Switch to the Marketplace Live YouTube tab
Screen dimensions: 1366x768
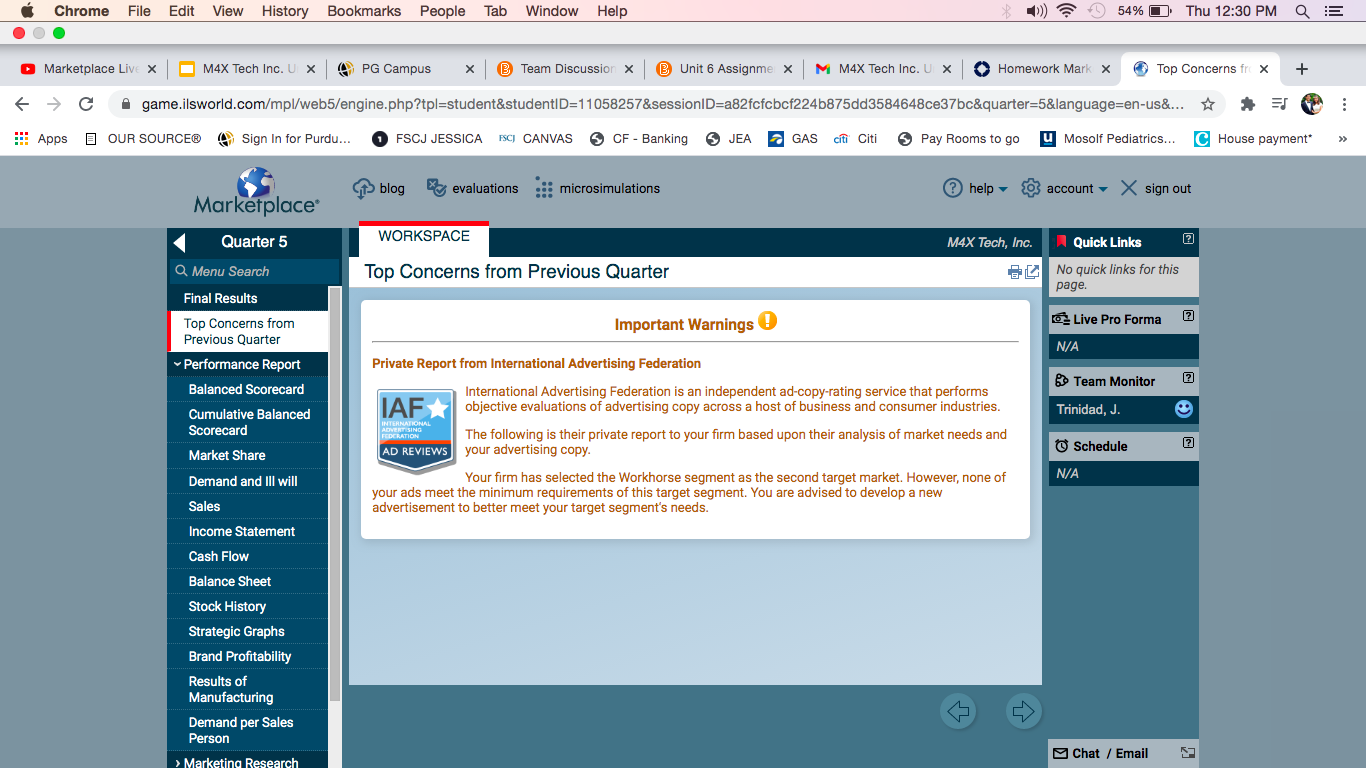pos(88,69)
